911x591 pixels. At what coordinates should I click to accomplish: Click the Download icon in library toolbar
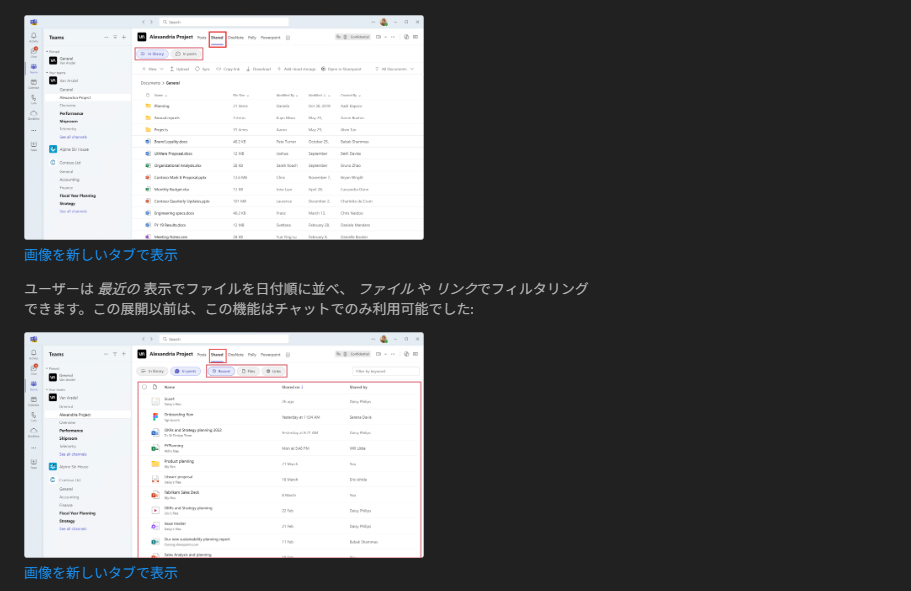(248, 69)
